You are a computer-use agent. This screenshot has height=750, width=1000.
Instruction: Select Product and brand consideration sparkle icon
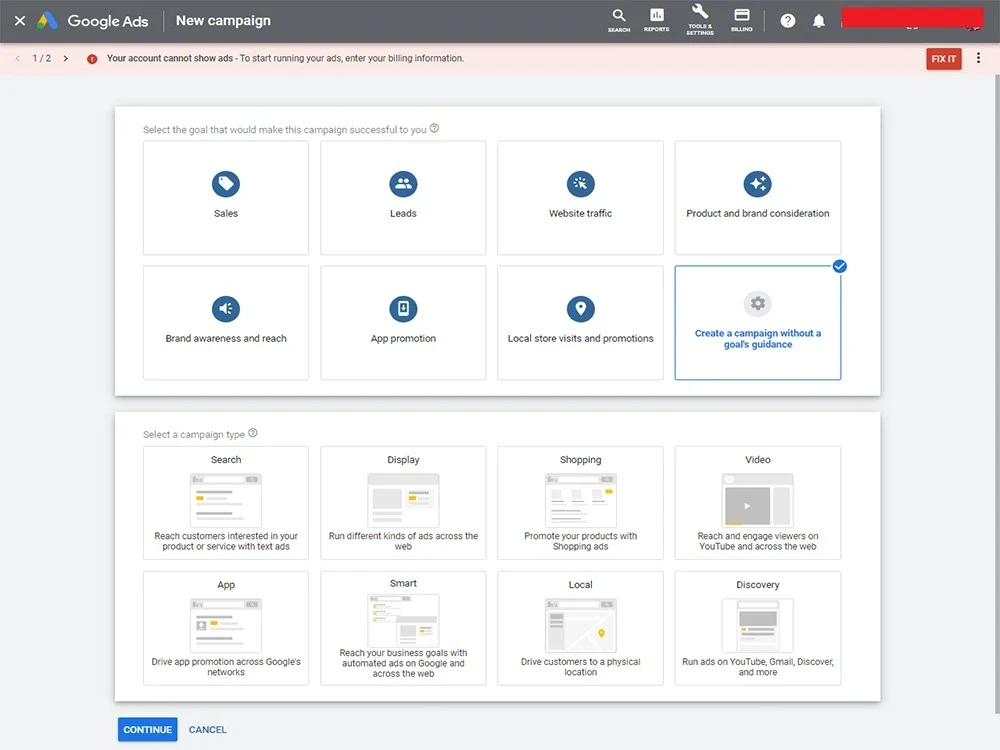point(758,184)
